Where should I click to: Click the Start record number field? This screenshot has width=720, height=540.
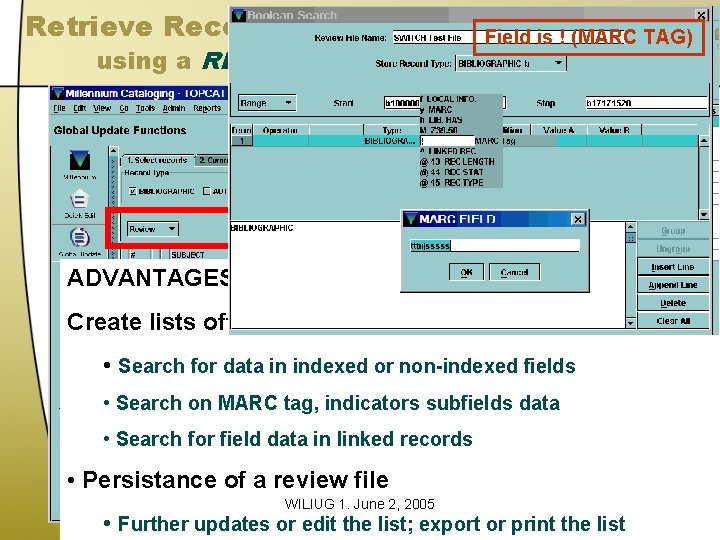(444, 103)
